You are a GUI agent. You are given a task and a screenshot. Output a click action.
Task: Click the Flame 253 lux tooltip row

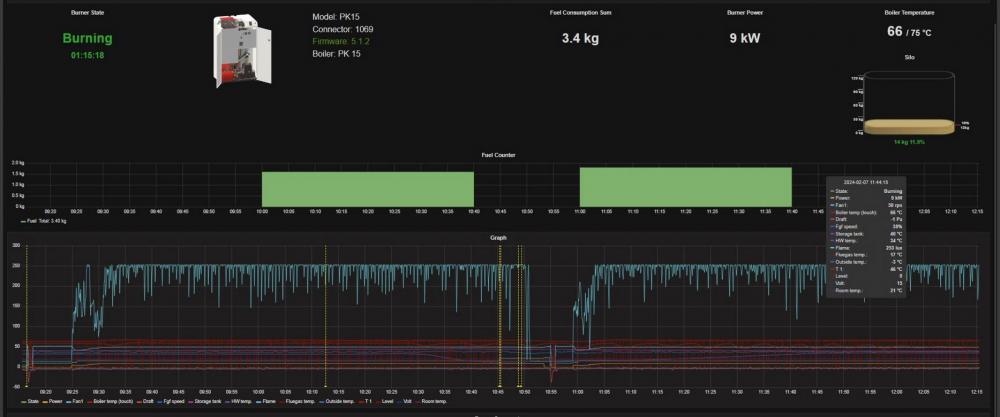click(x=866, y=247)
